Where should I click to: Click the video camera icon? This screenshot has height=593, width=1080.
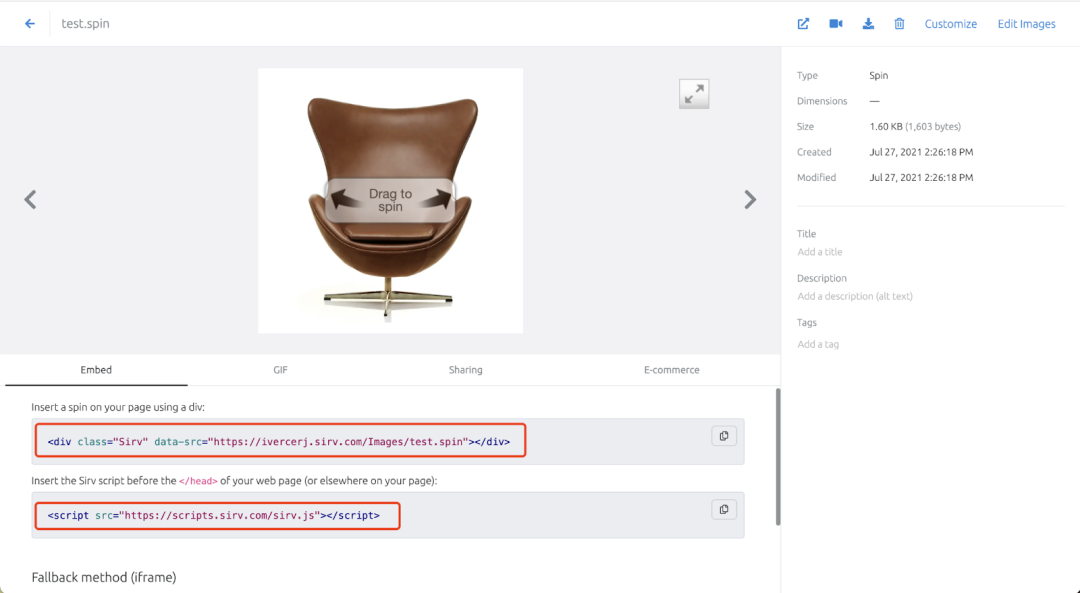pyautogui.click(x=835, y=23)
